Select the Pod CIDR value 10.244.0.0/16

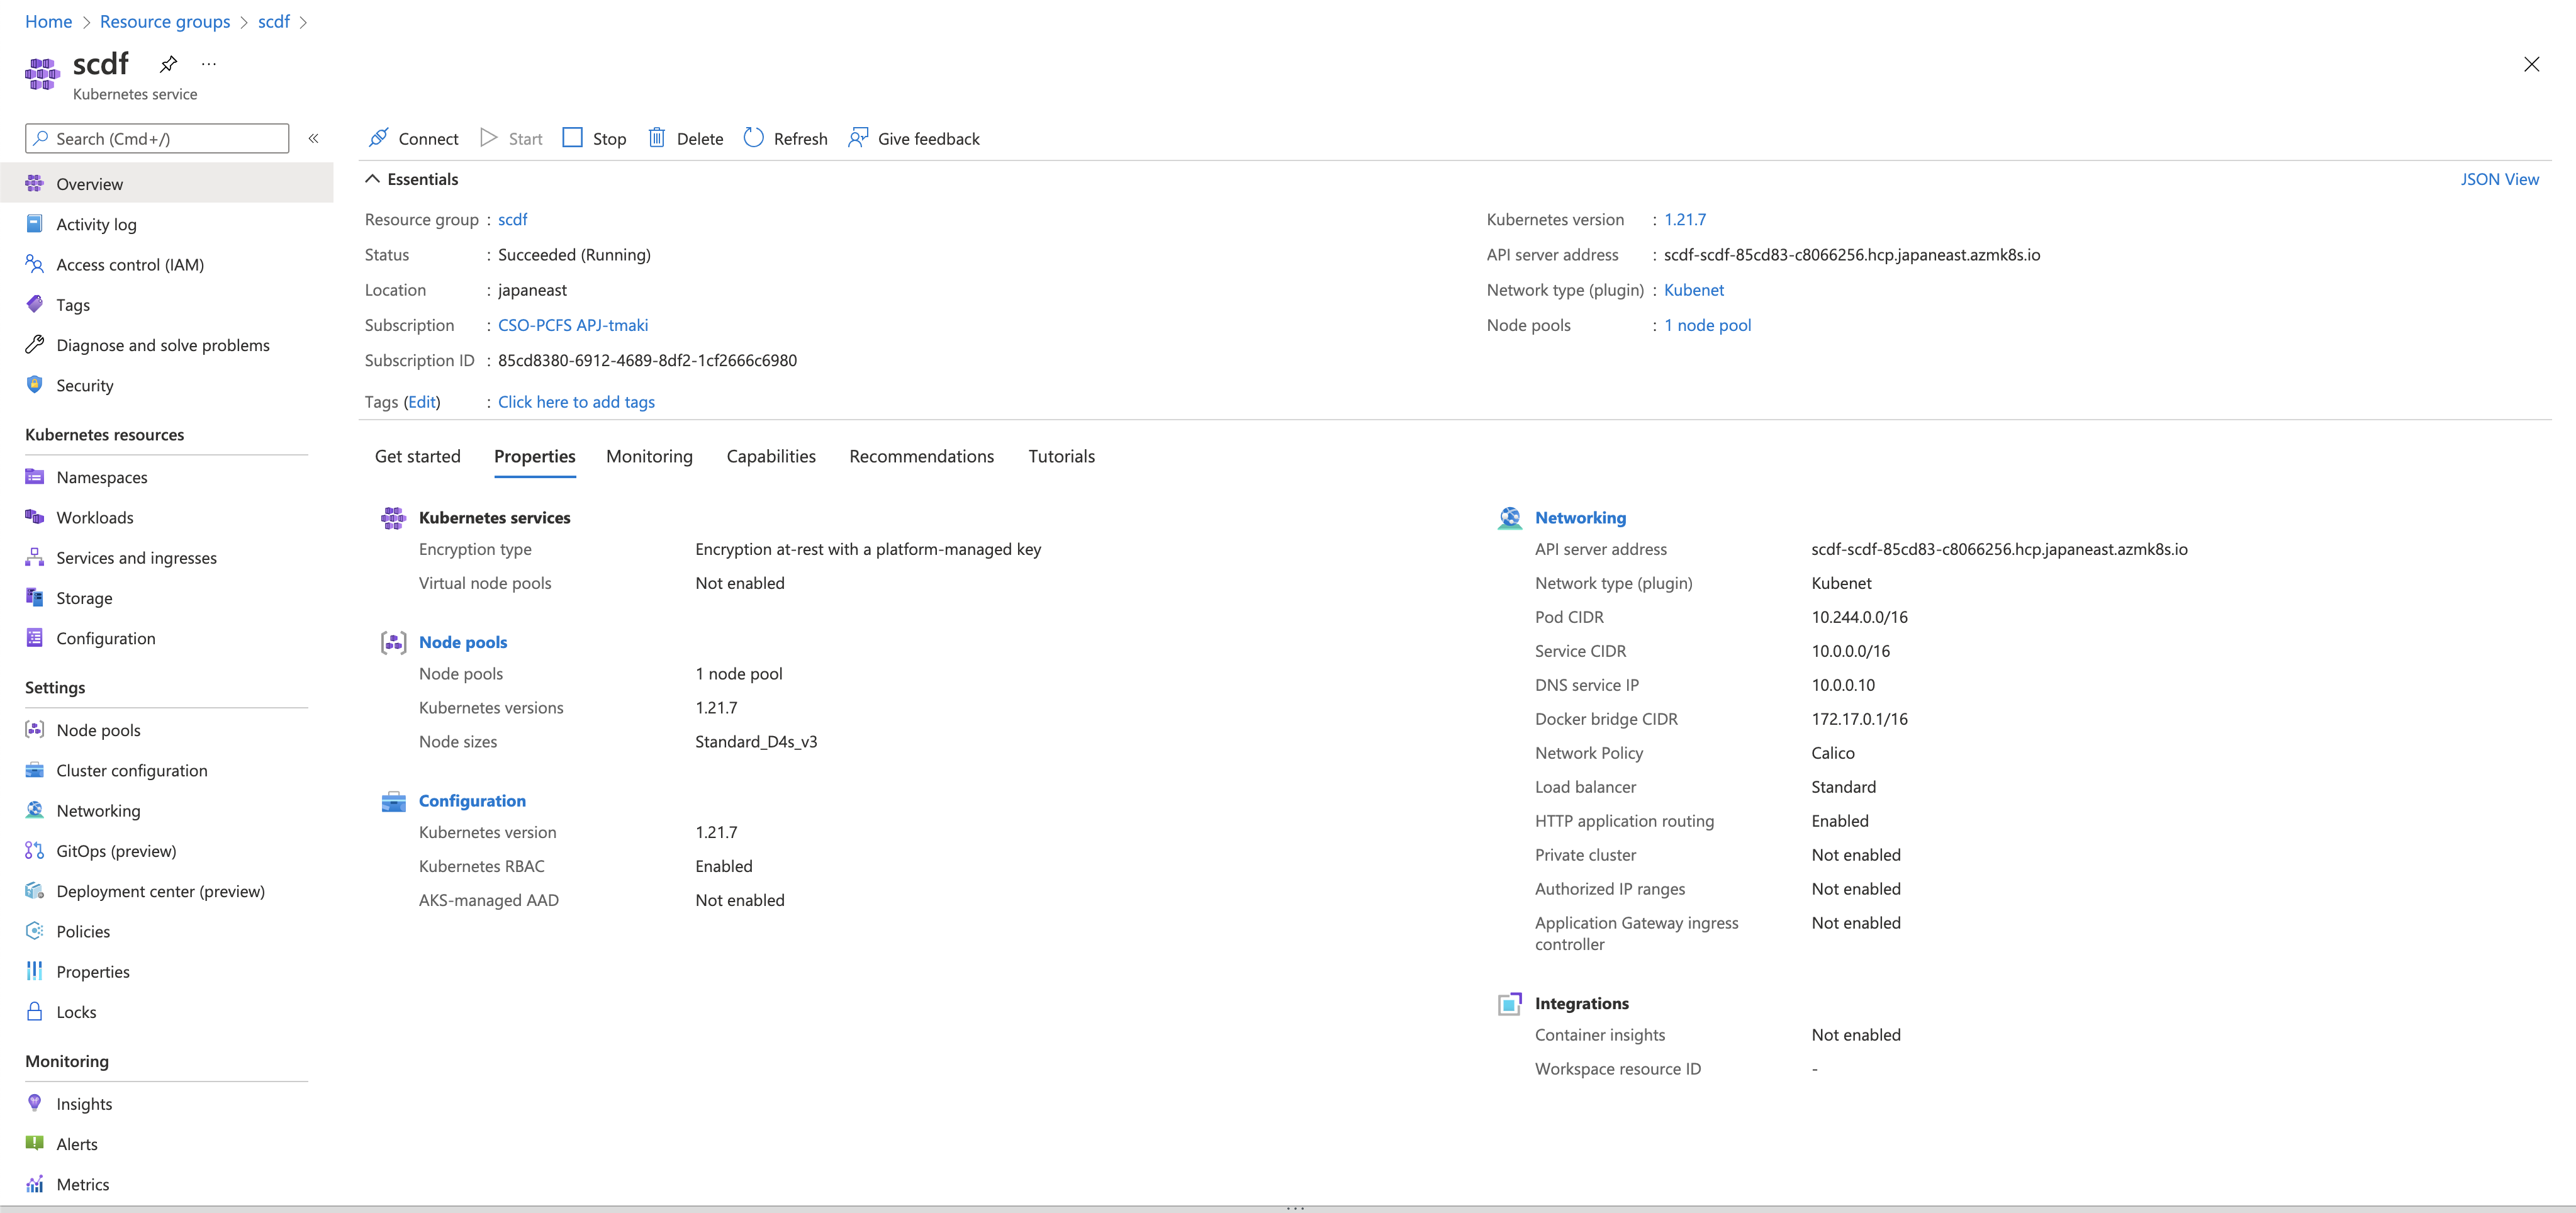(1860, 617)
